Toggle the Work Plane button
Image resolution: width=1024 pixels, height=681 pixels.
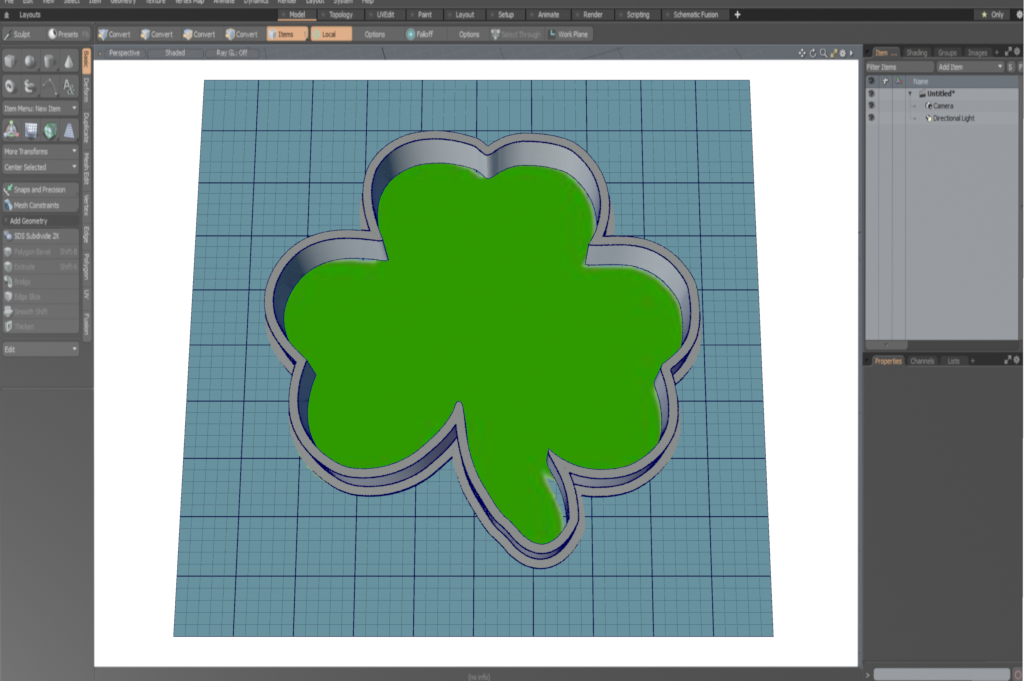pos(569,34)
